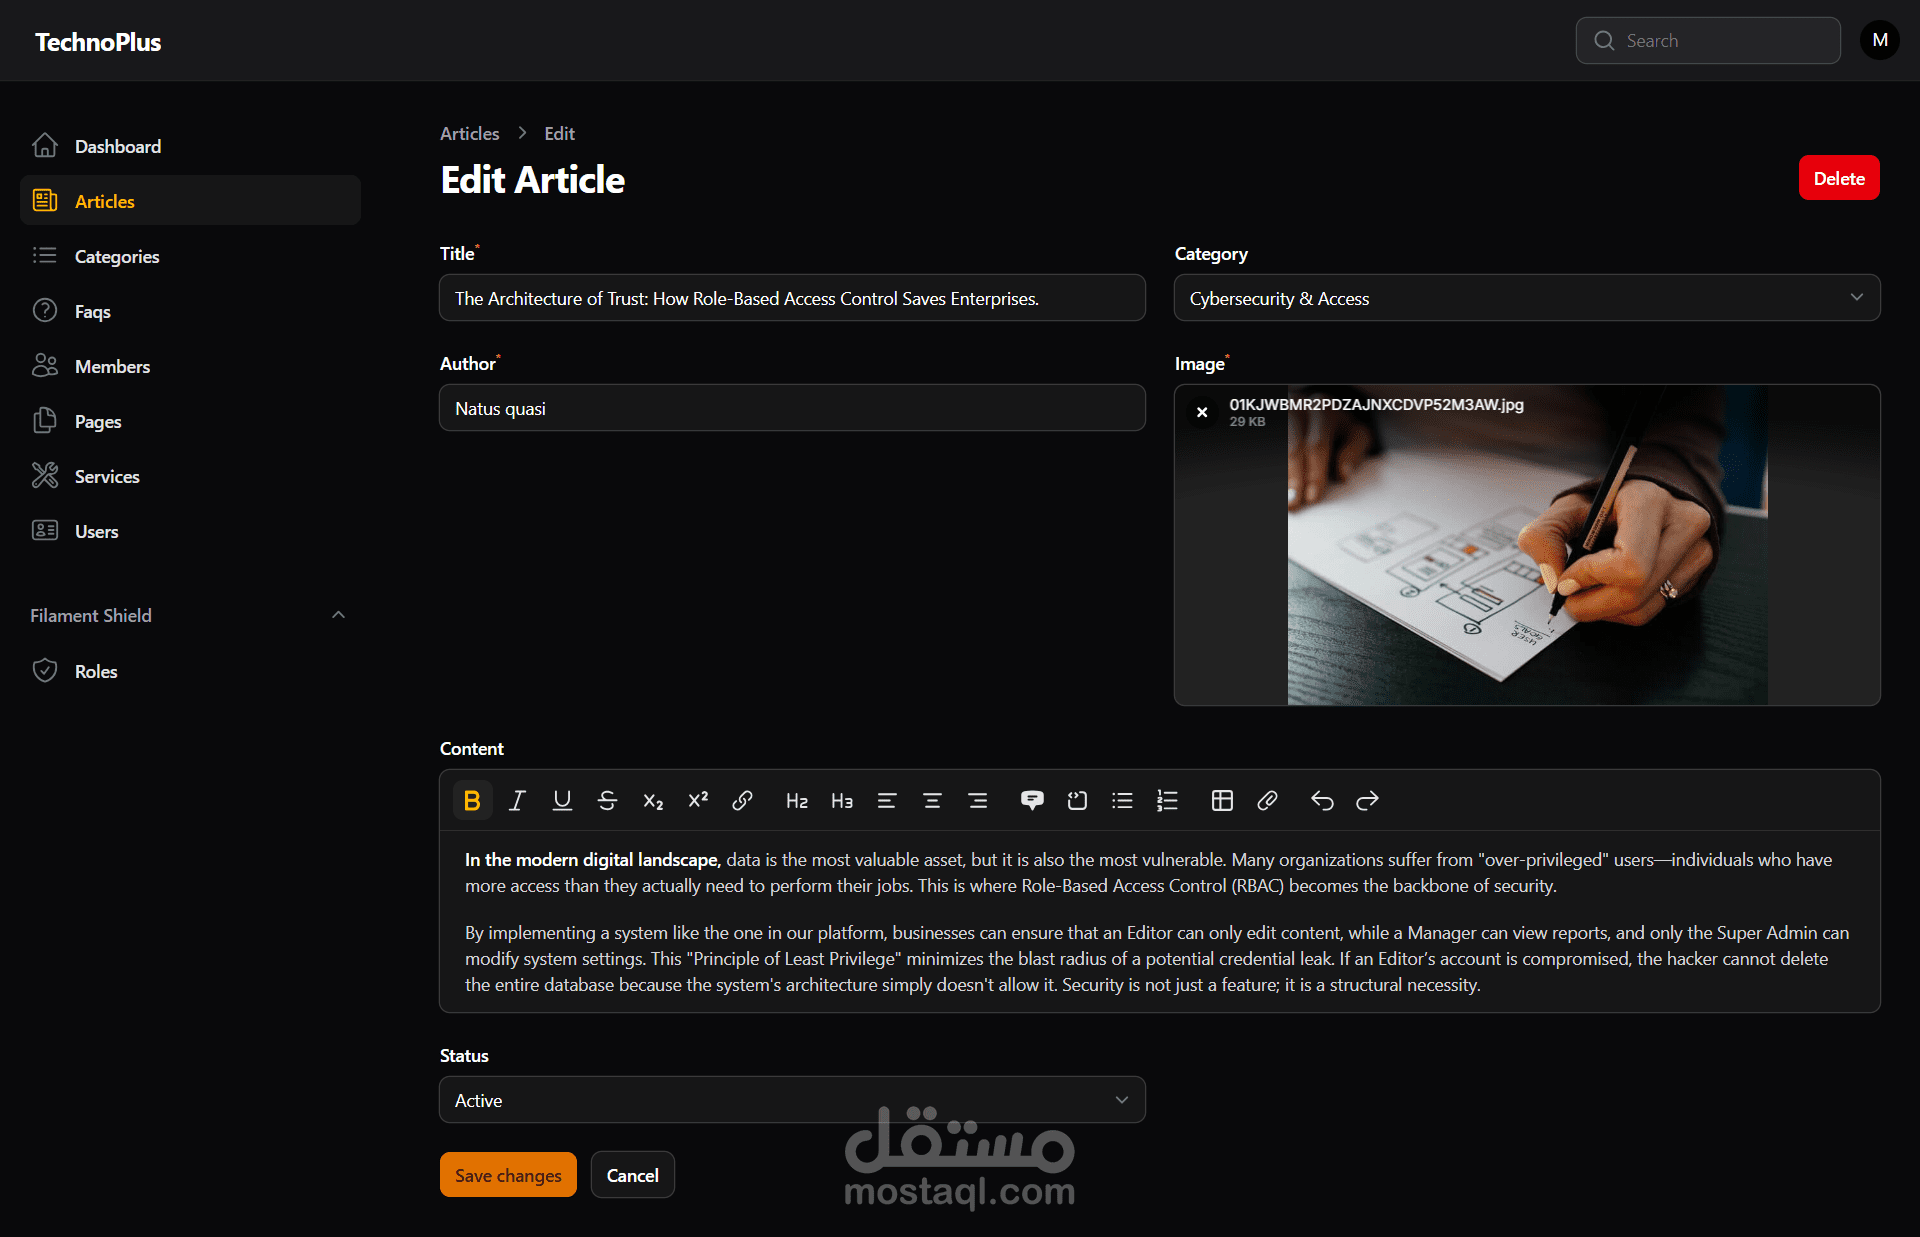
Task: Open the Category dropdown
Action: (1526, 298)
